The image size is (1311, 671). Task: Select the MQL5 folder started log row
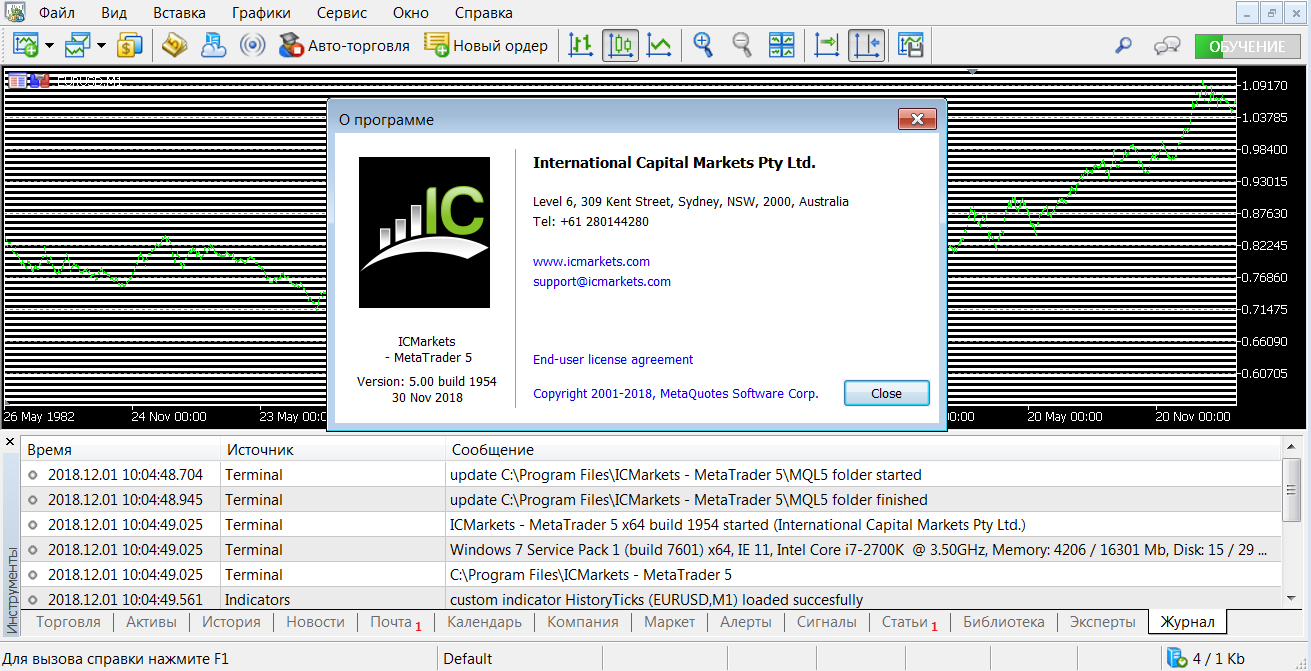[x=651, y=475]
